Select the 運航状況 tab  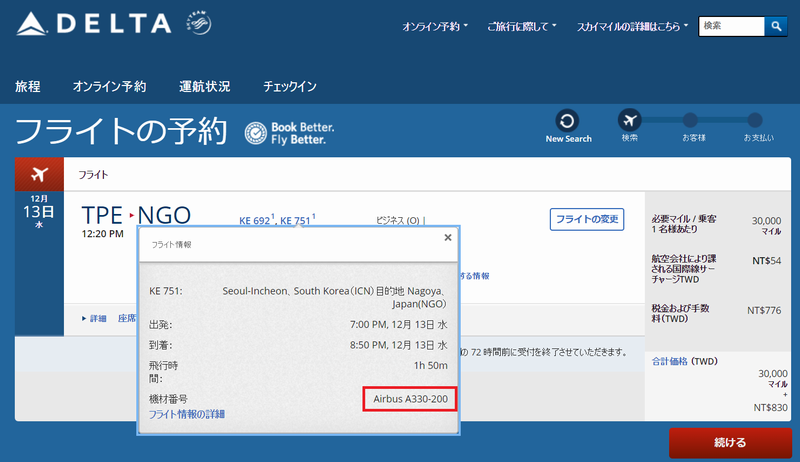click(x=205, y=87)
